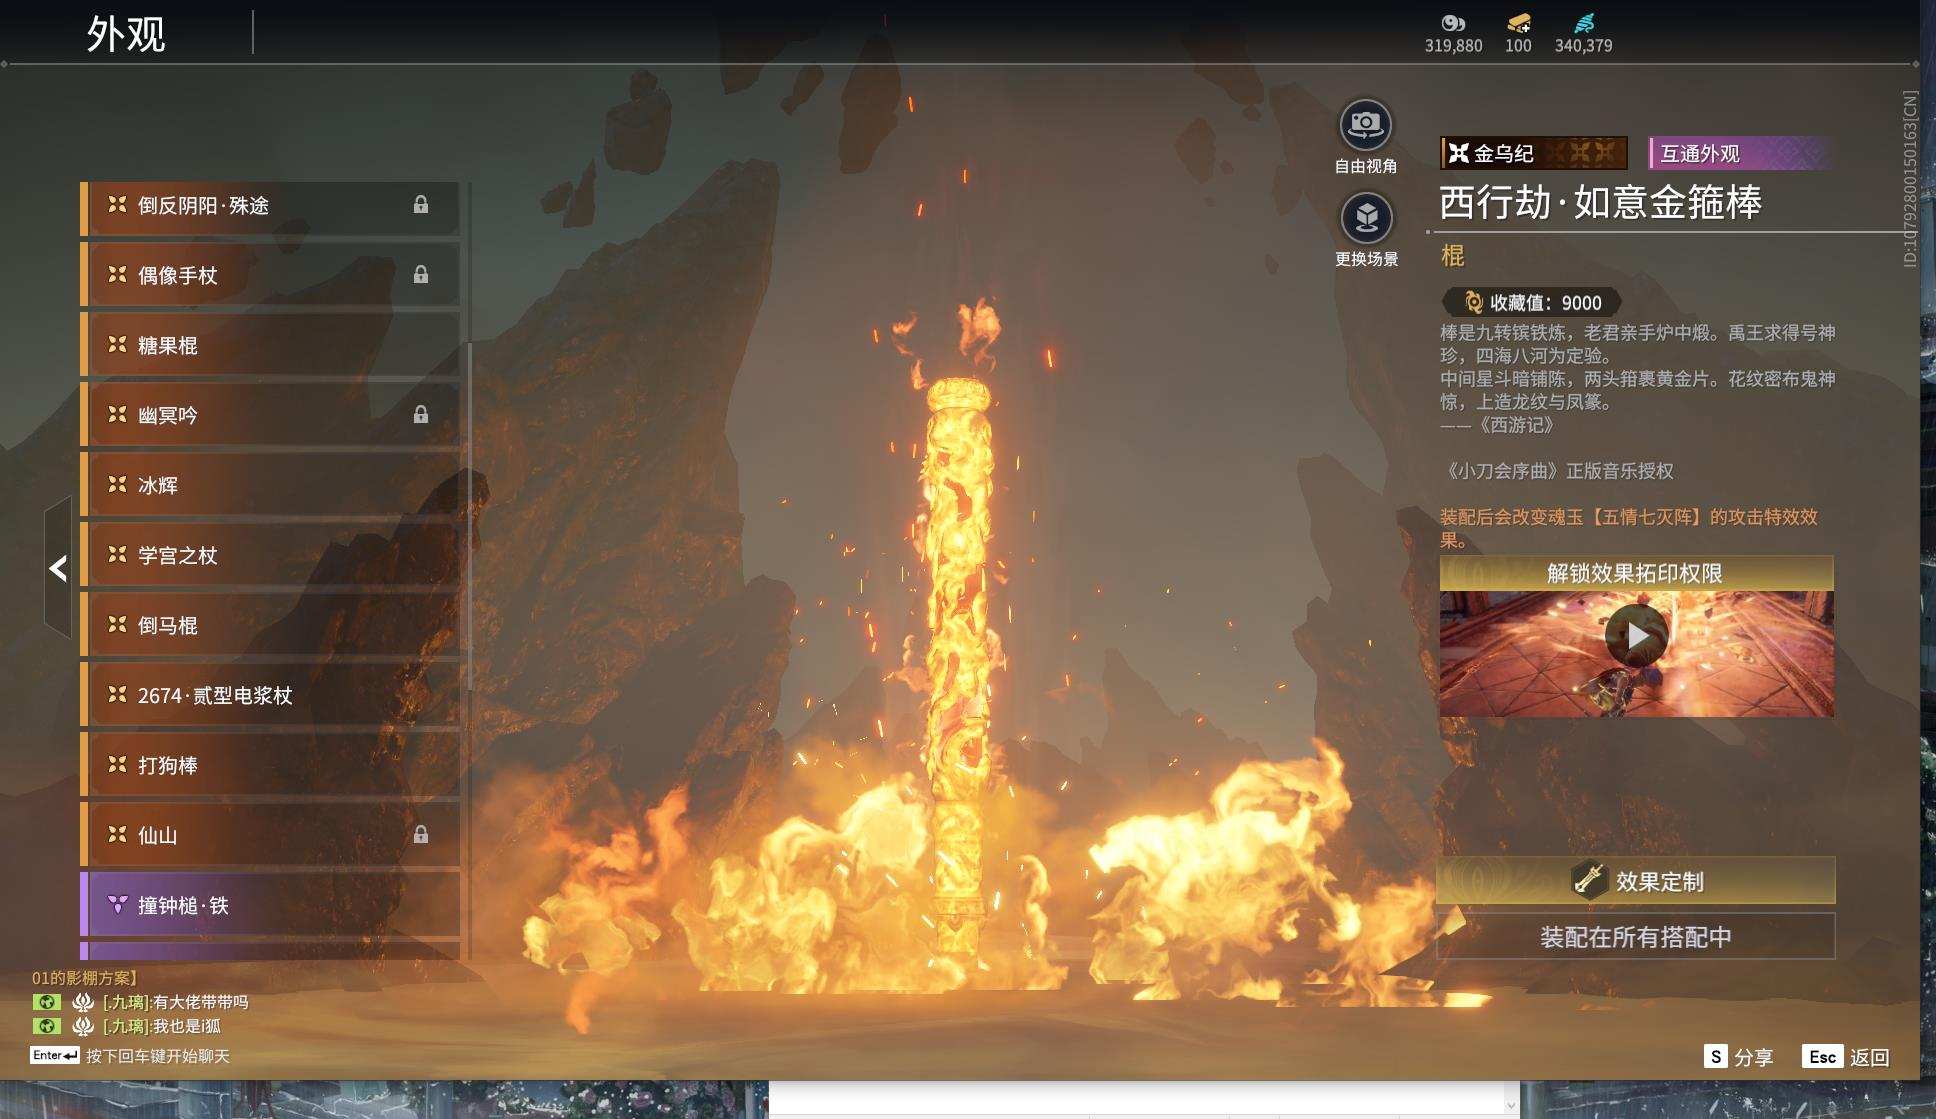Click the 金乌纪 rarity tag
The image size is (1936, 1119).
1534,153
